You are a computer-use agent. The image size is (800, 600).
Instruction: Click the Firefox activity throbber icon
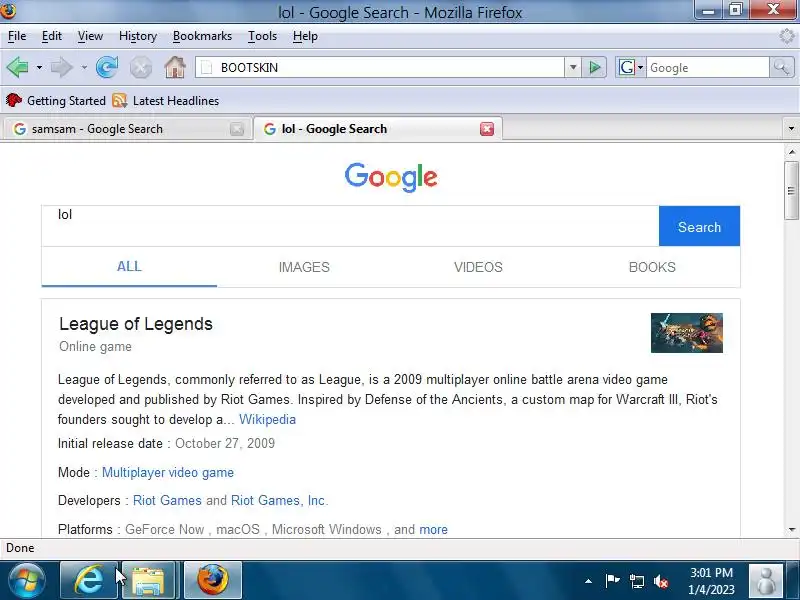tap(787, 36)
